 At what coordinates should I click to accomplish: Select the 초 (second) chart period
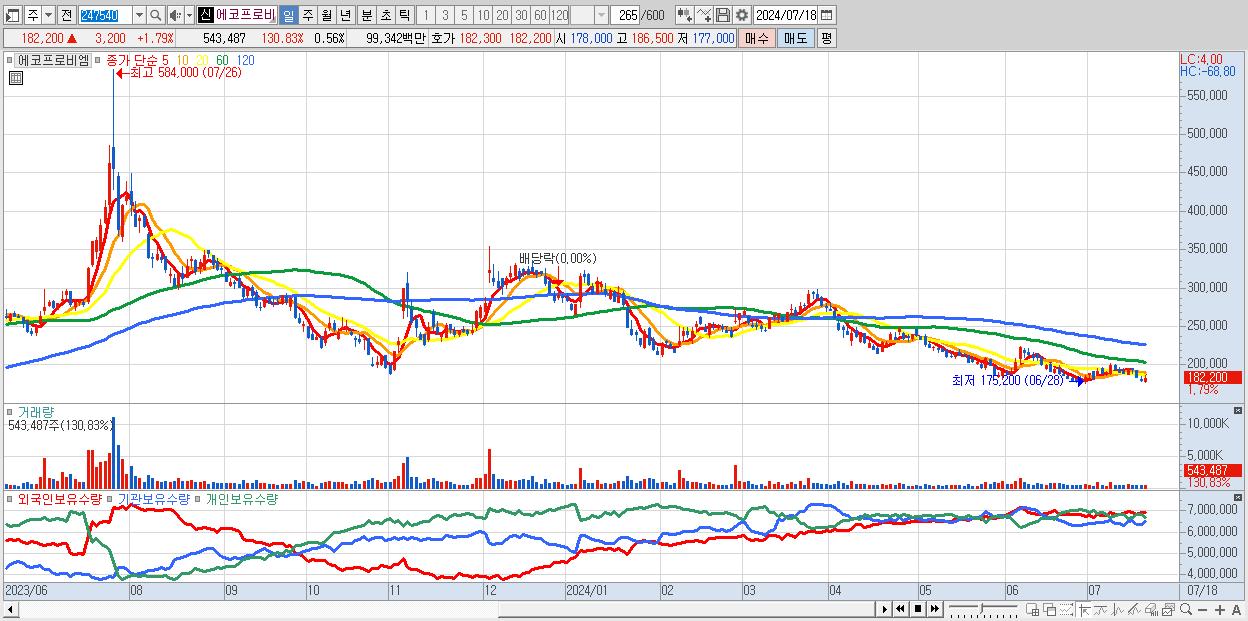click(x=386, y=15)
